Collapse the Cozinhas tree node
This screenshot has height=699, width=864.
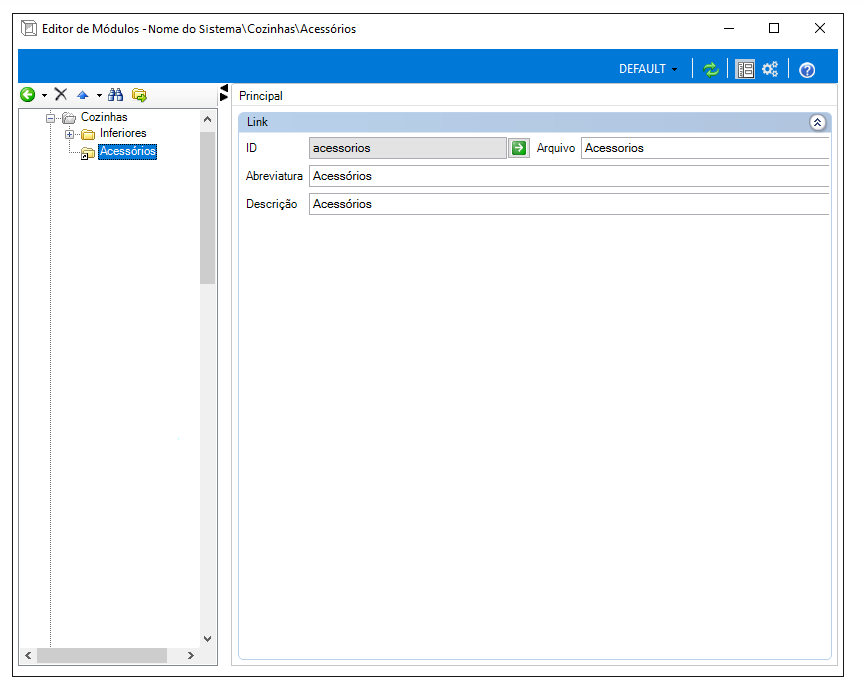(51, 118)
